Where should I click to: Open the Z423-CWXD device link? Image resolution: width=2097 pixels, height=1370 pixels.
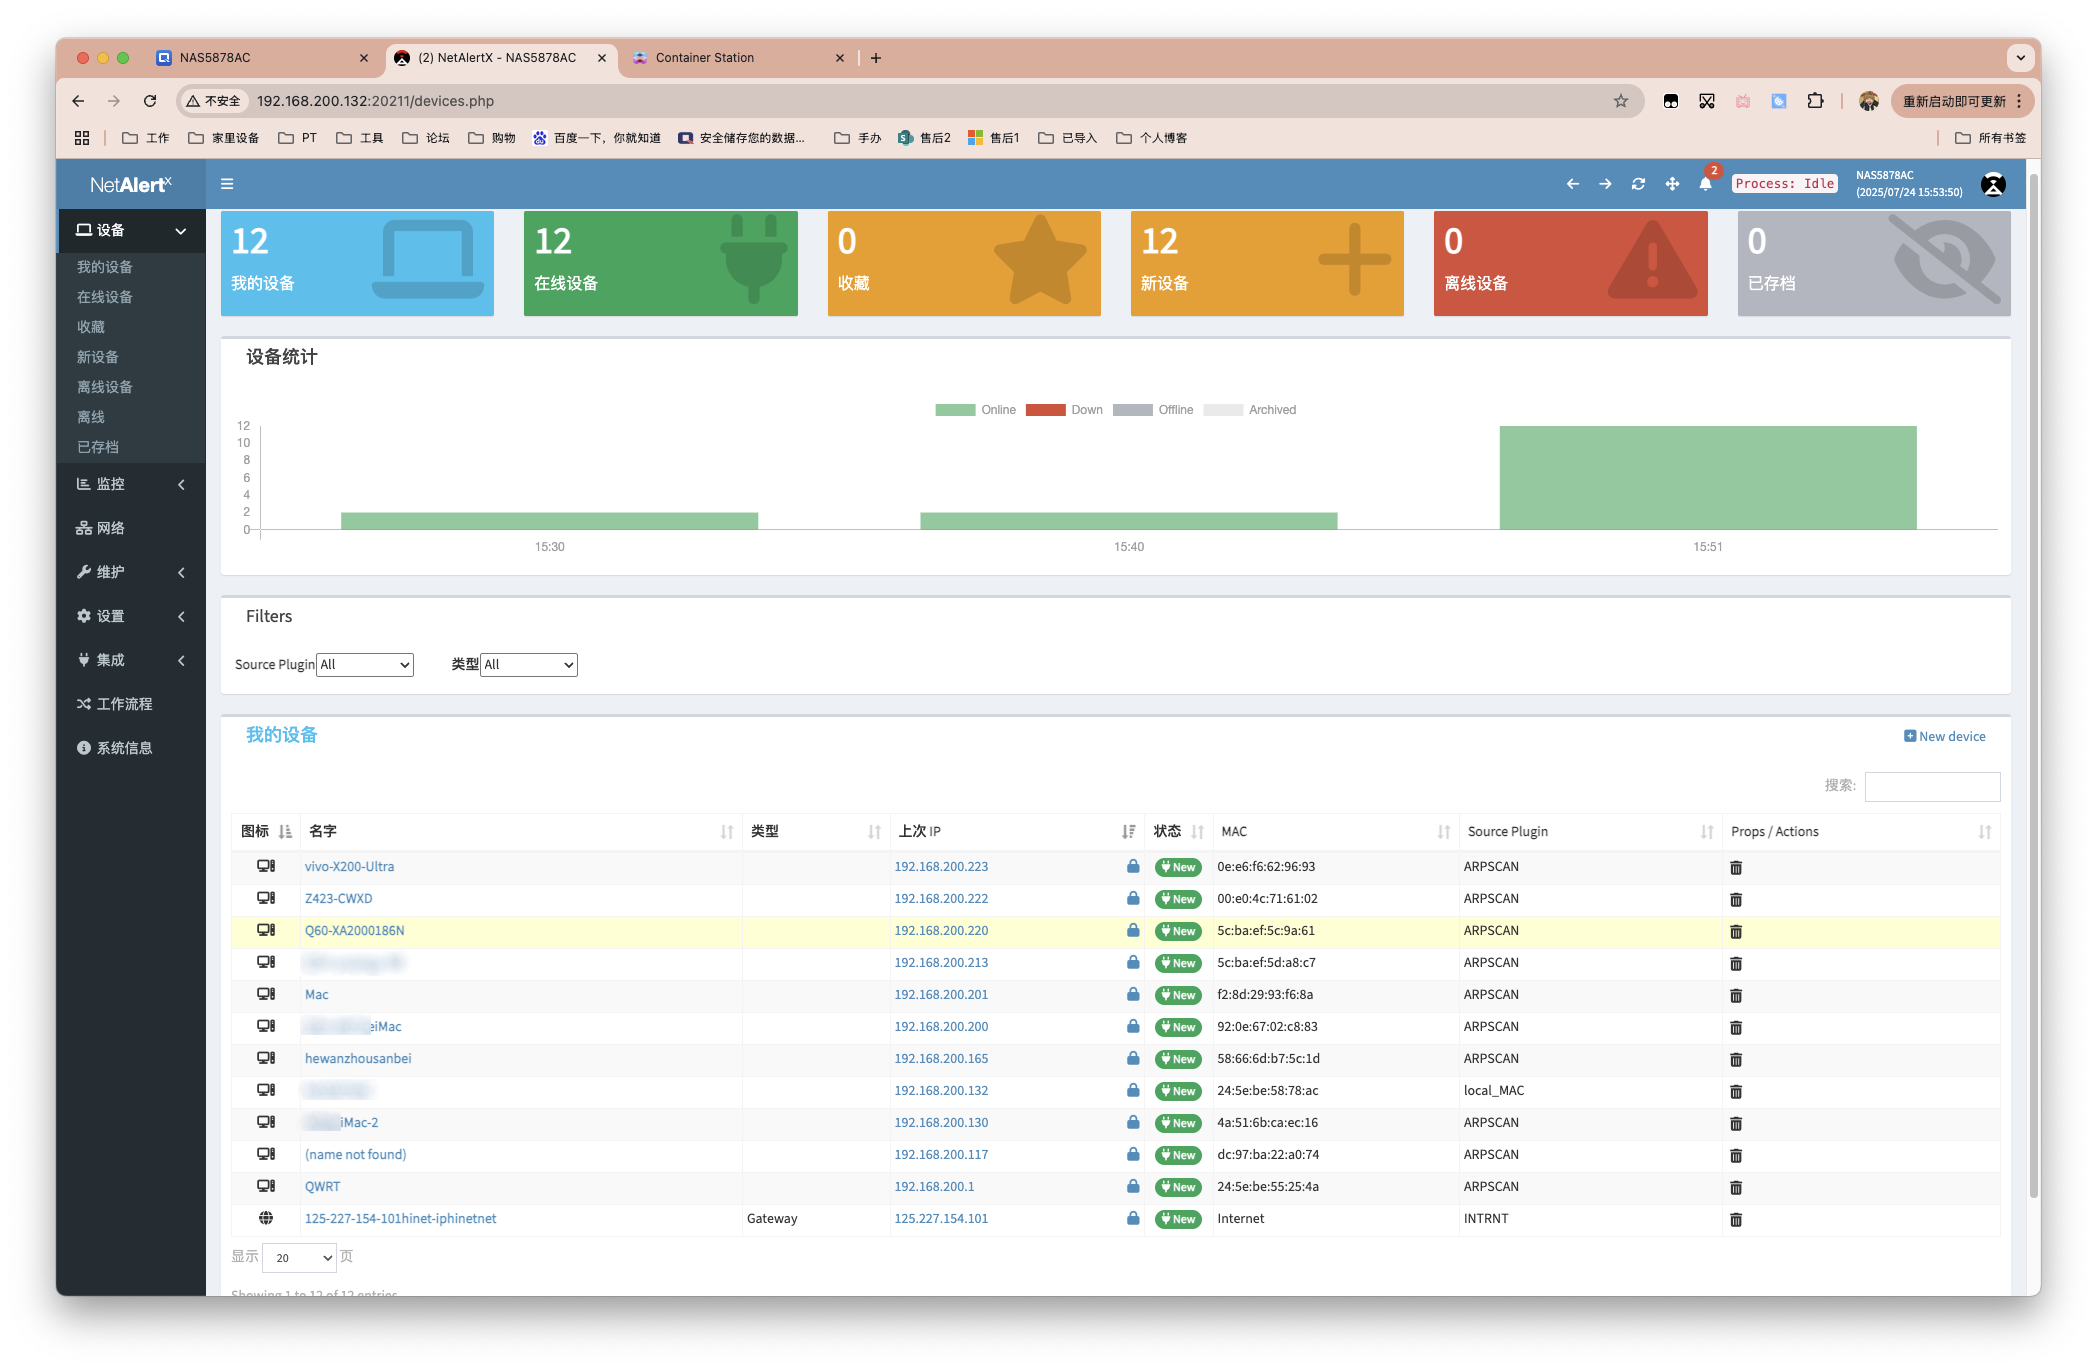(x=338, y=899)
